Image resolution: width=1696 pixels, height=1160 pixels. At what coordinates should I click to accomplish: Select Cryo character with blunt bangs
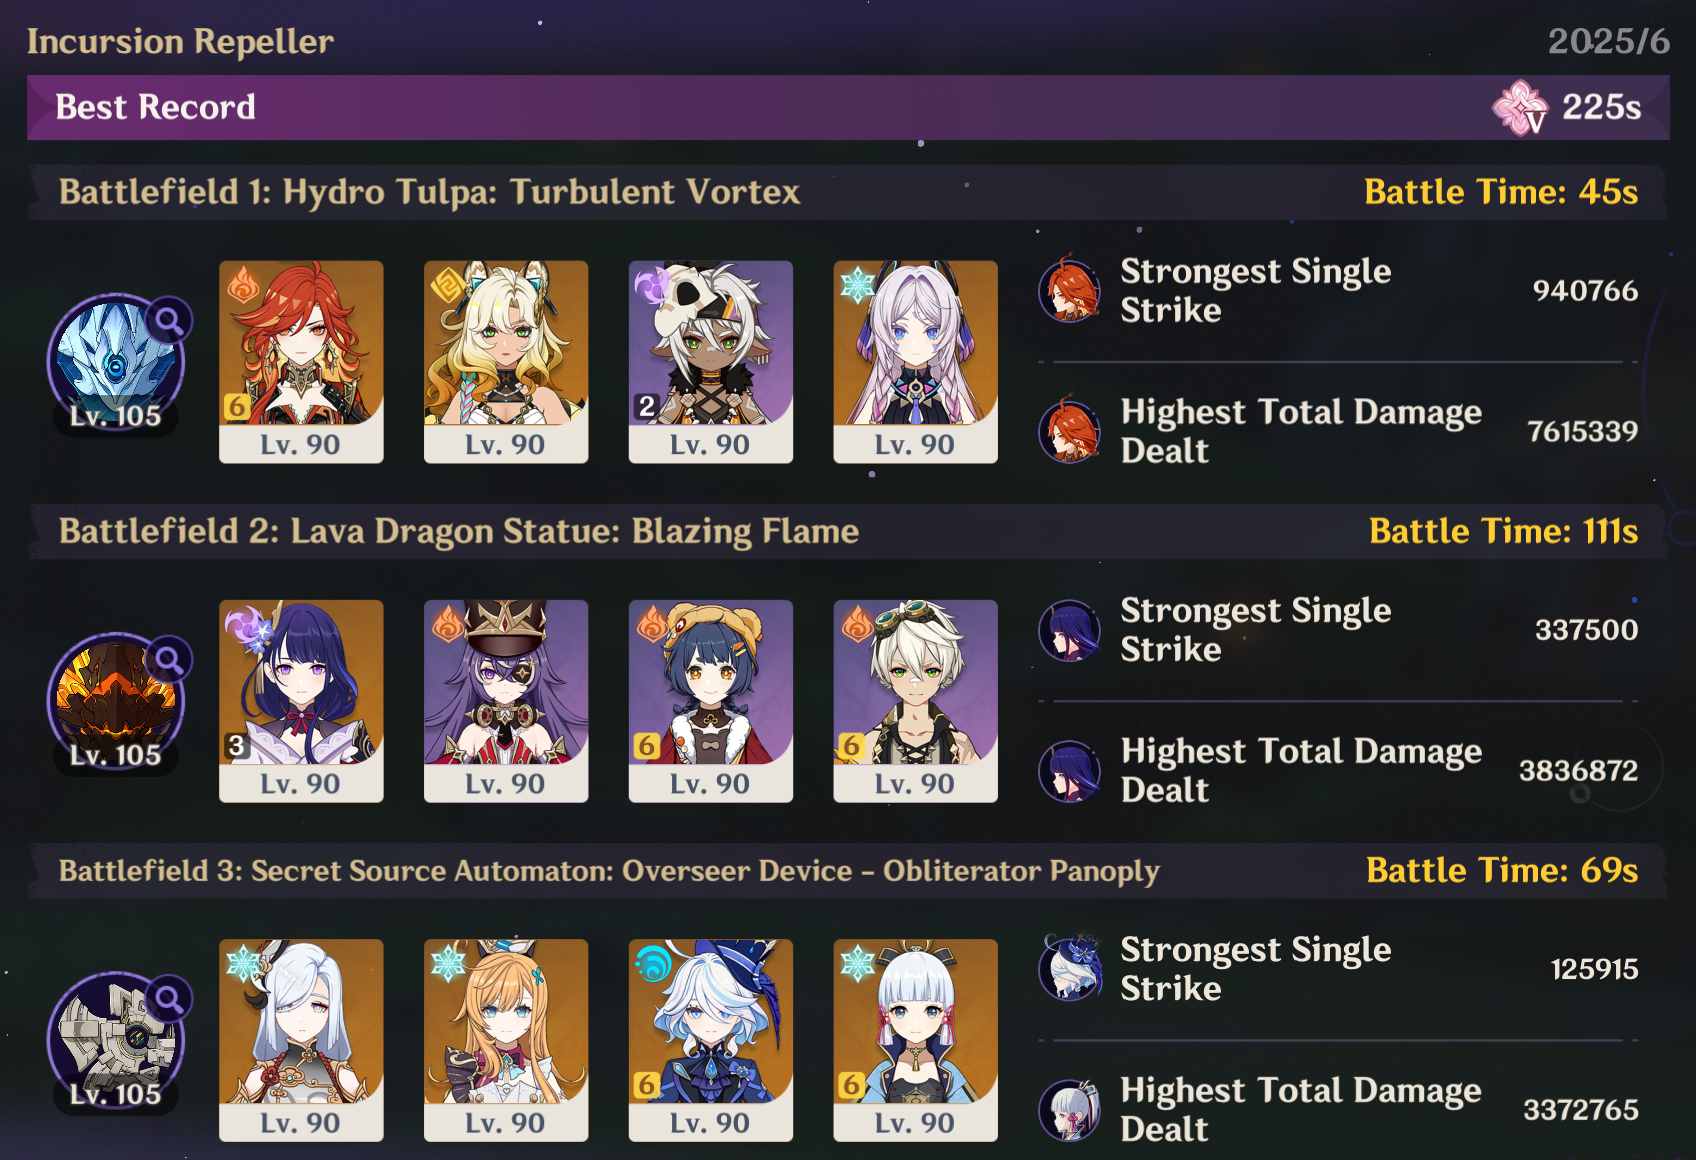pos(916,1040)
